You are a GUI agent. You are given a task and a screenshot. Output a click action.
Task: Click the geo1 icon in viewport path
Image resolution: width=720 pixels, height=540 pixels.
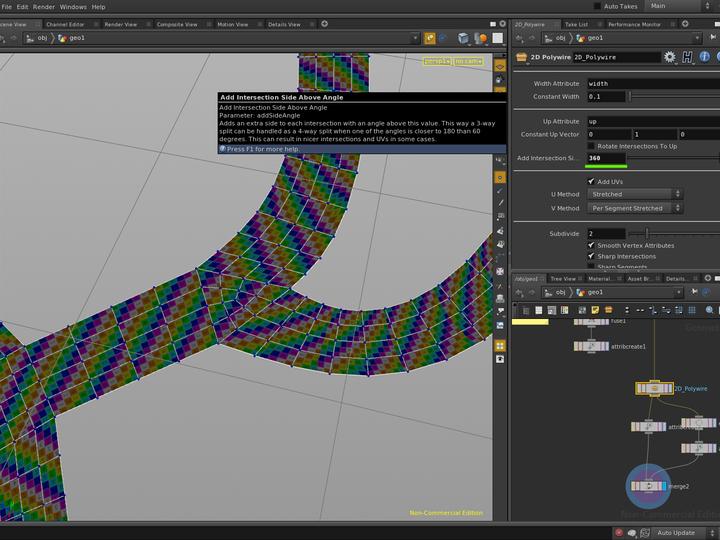tap(63, 38)
